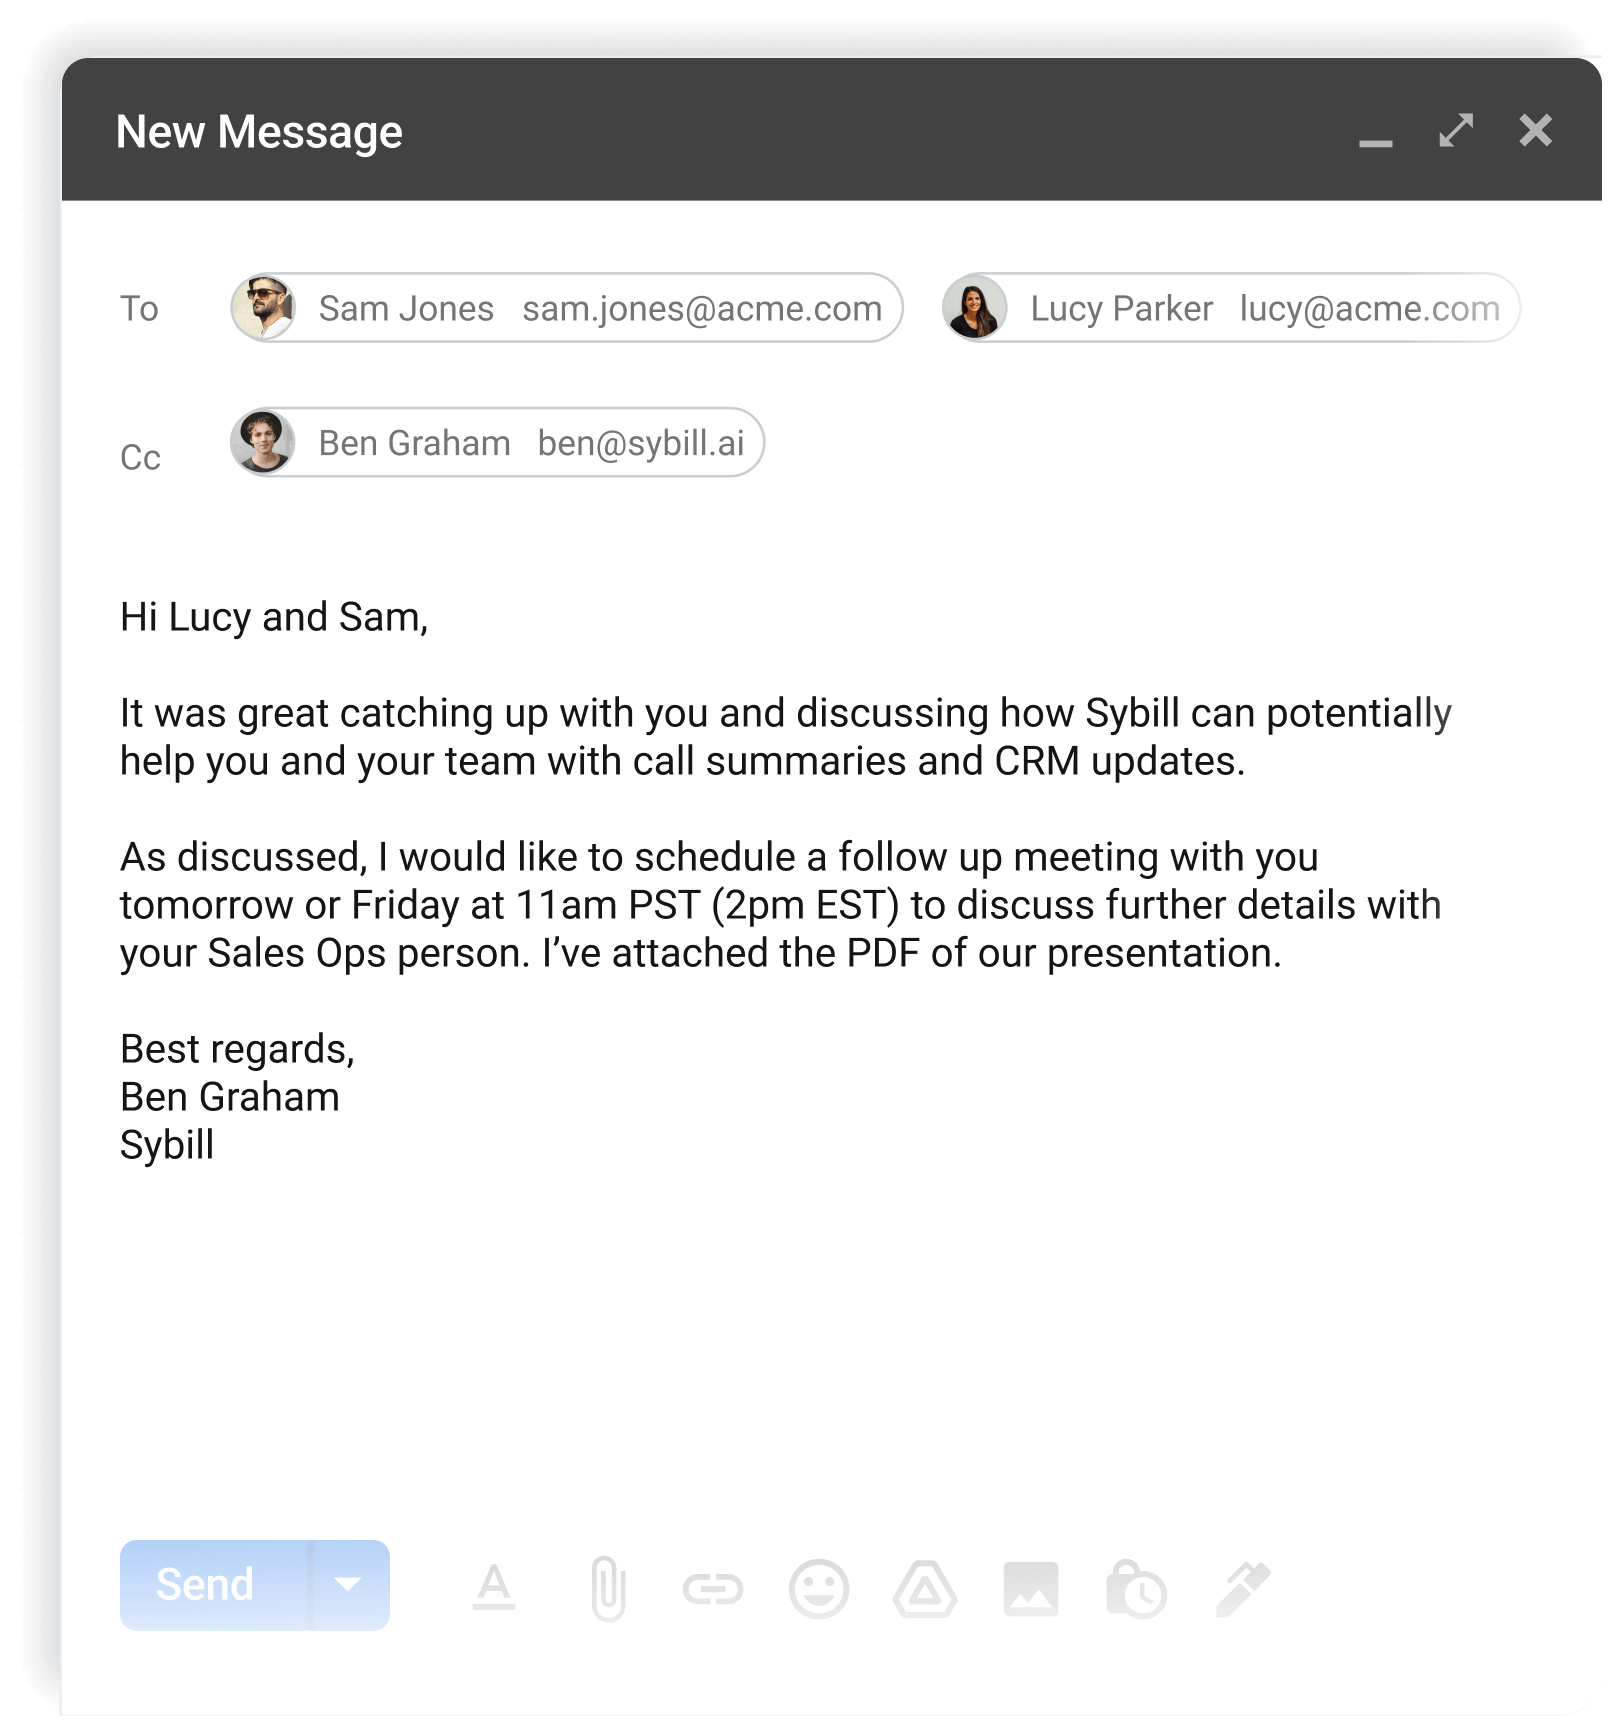This screenshot has width=1610, height=1728.
Task: Click the Cc field label
Action: pyautogui.click(x=140, y=457)
